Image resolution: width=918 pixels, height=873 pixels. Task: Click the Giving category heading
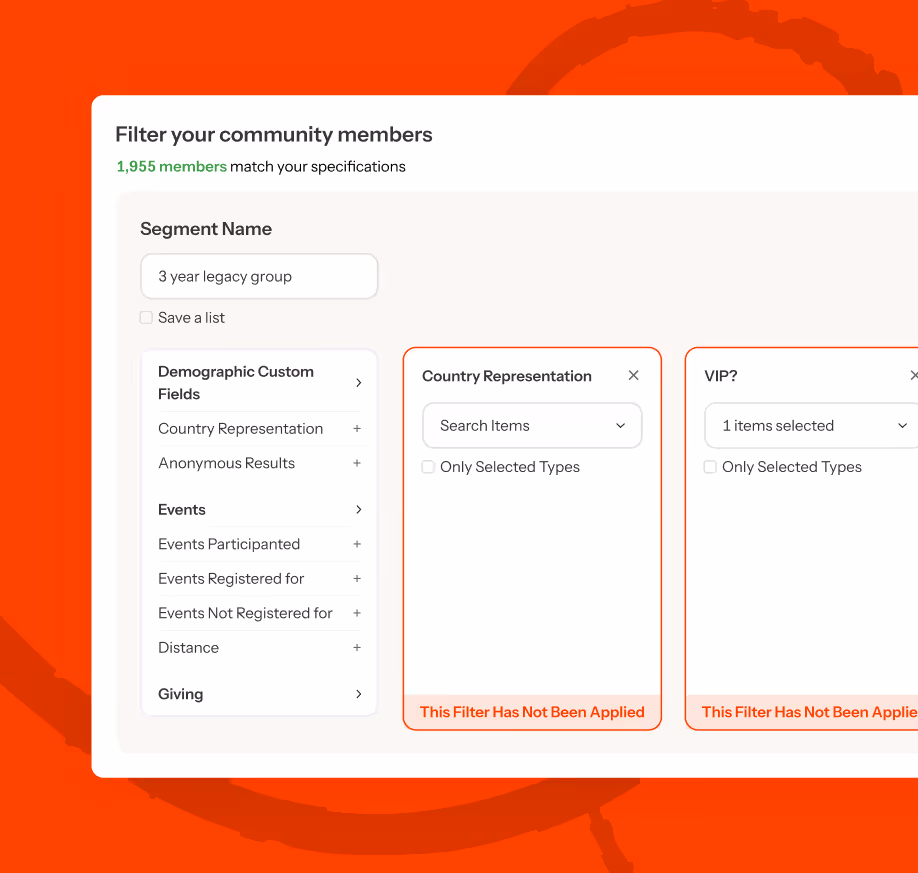pos(180,694)
